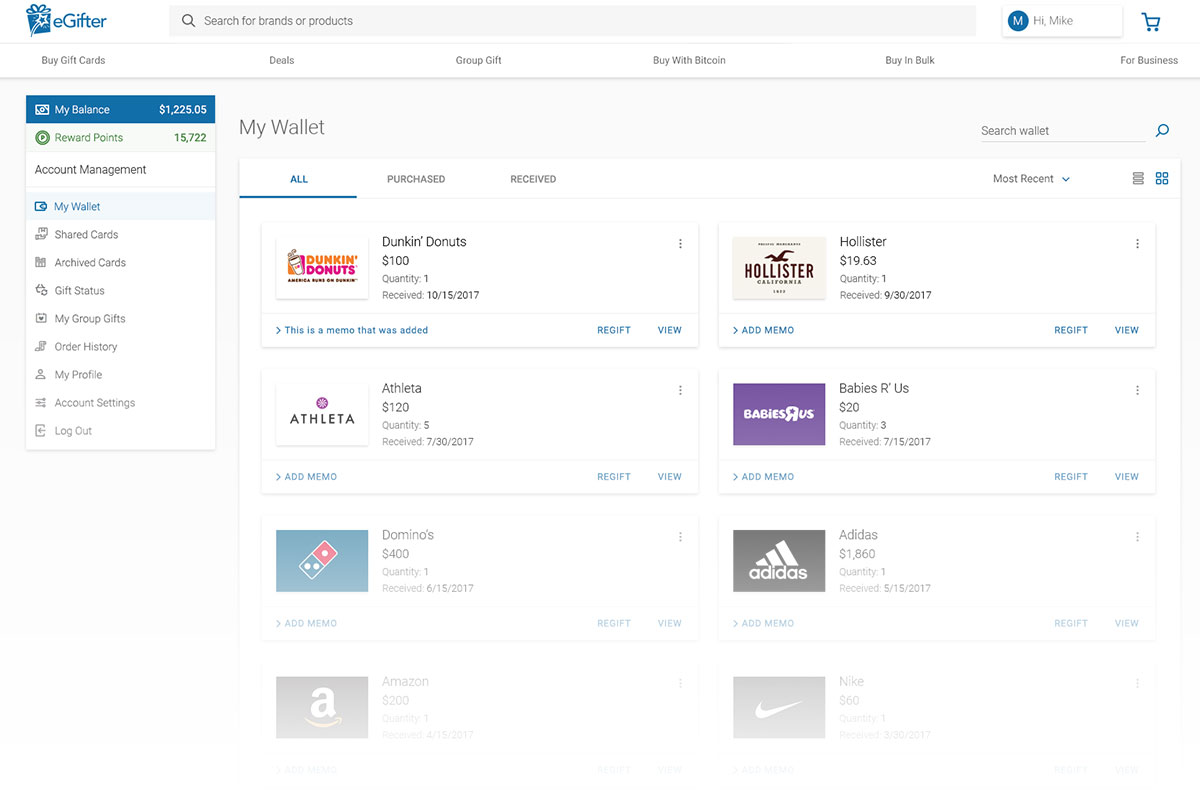The width and height of the screenshot is (1200, 800).
Task: Switch to grid view layout
Action: tap(1162, 179)
